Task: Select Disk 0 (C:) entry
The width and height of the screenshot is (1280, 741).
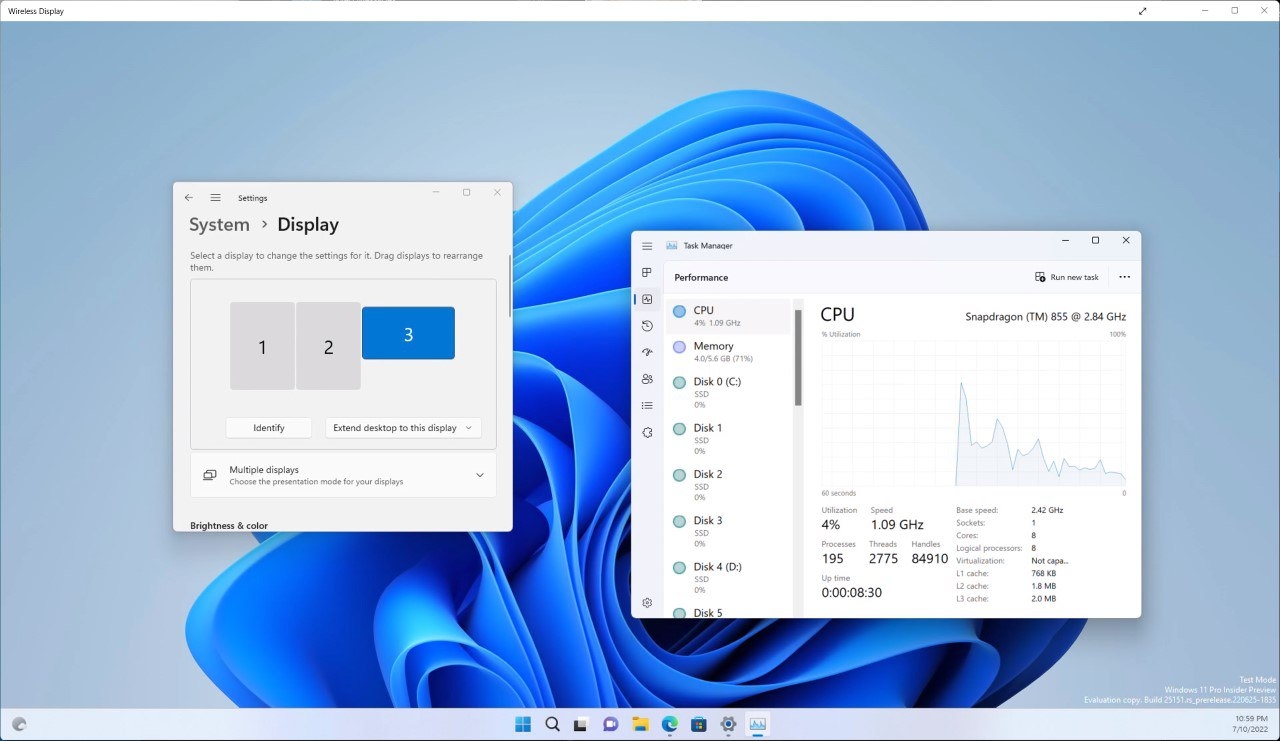Action: 730,394
